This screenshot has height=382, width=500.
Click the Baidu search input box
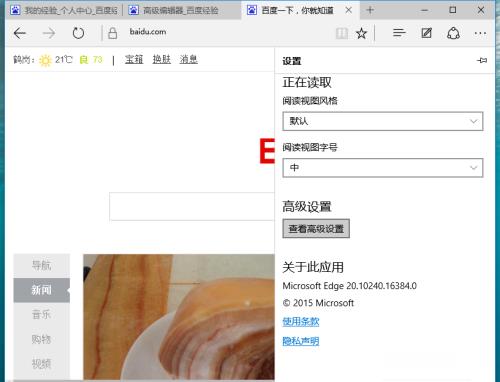click(x=192, y=206)
